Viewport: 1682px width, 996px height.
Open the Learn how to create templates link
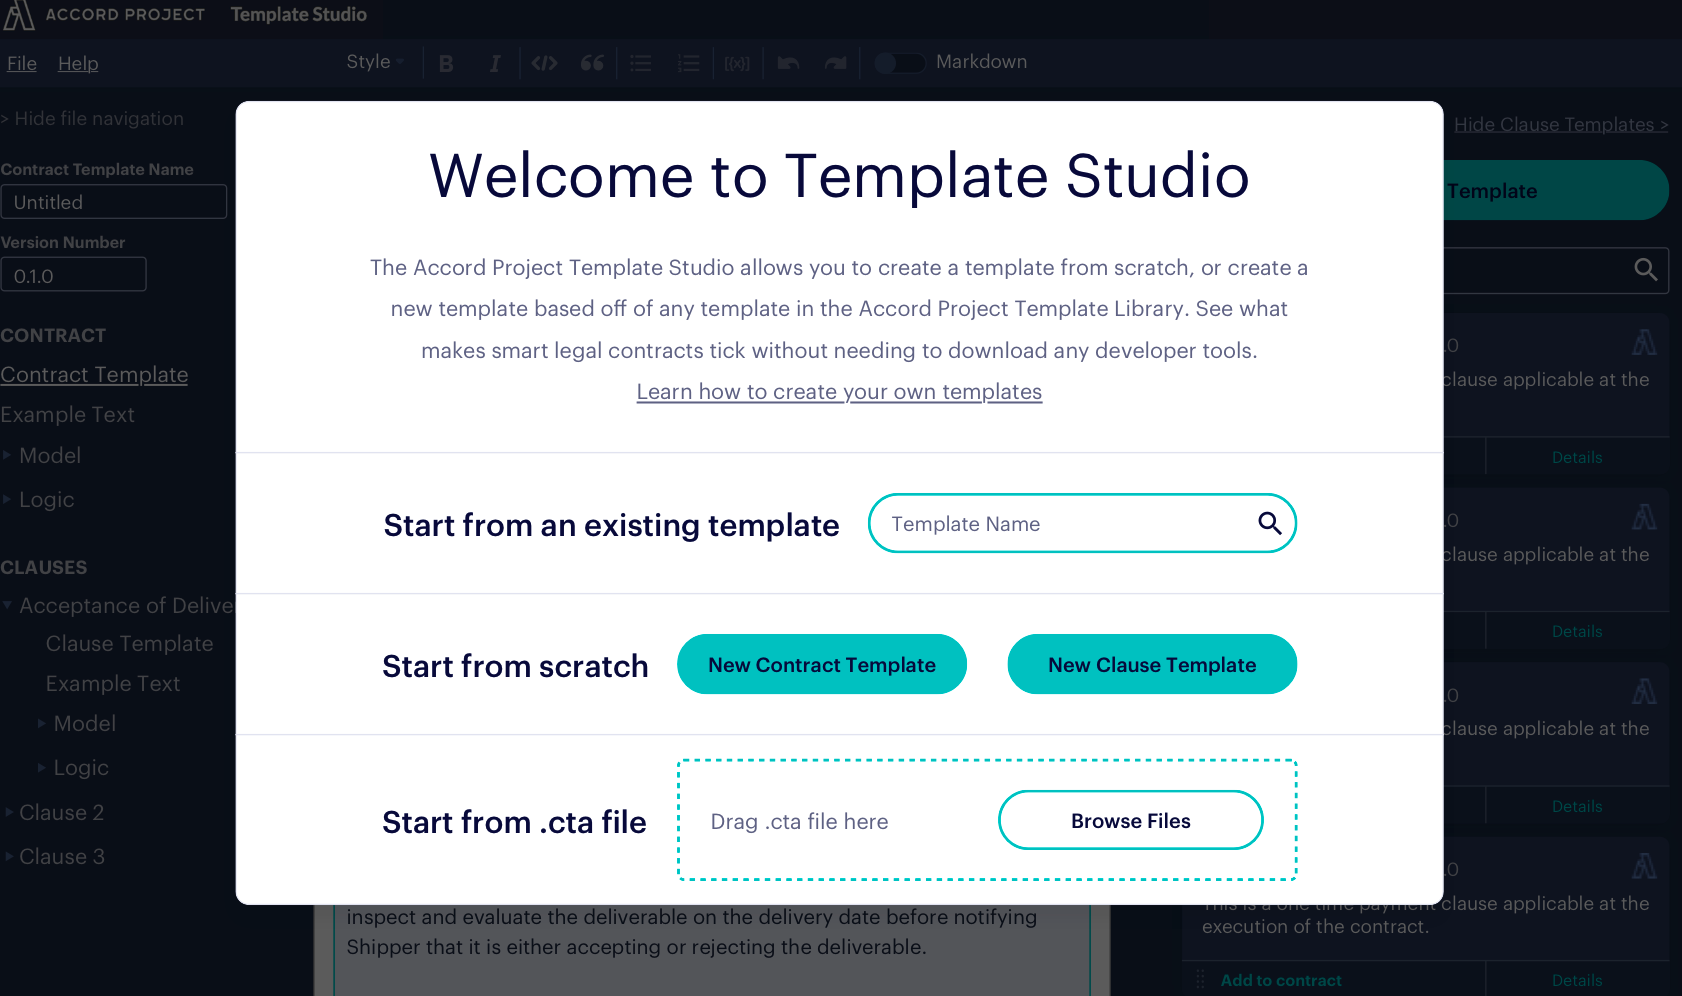(x=838, y=391)
